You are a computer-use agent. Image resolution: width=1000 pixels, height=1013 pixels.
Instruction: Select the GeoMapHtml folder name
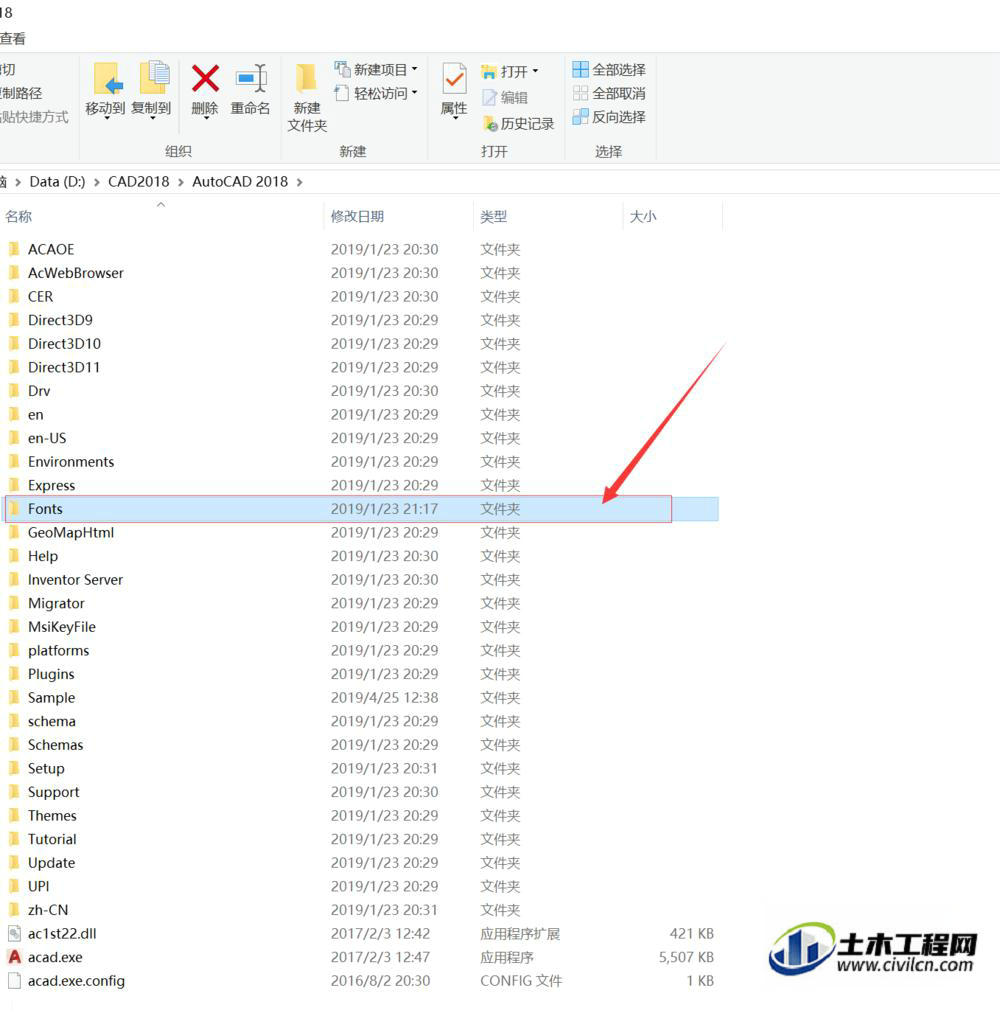(x=71, y=532)
